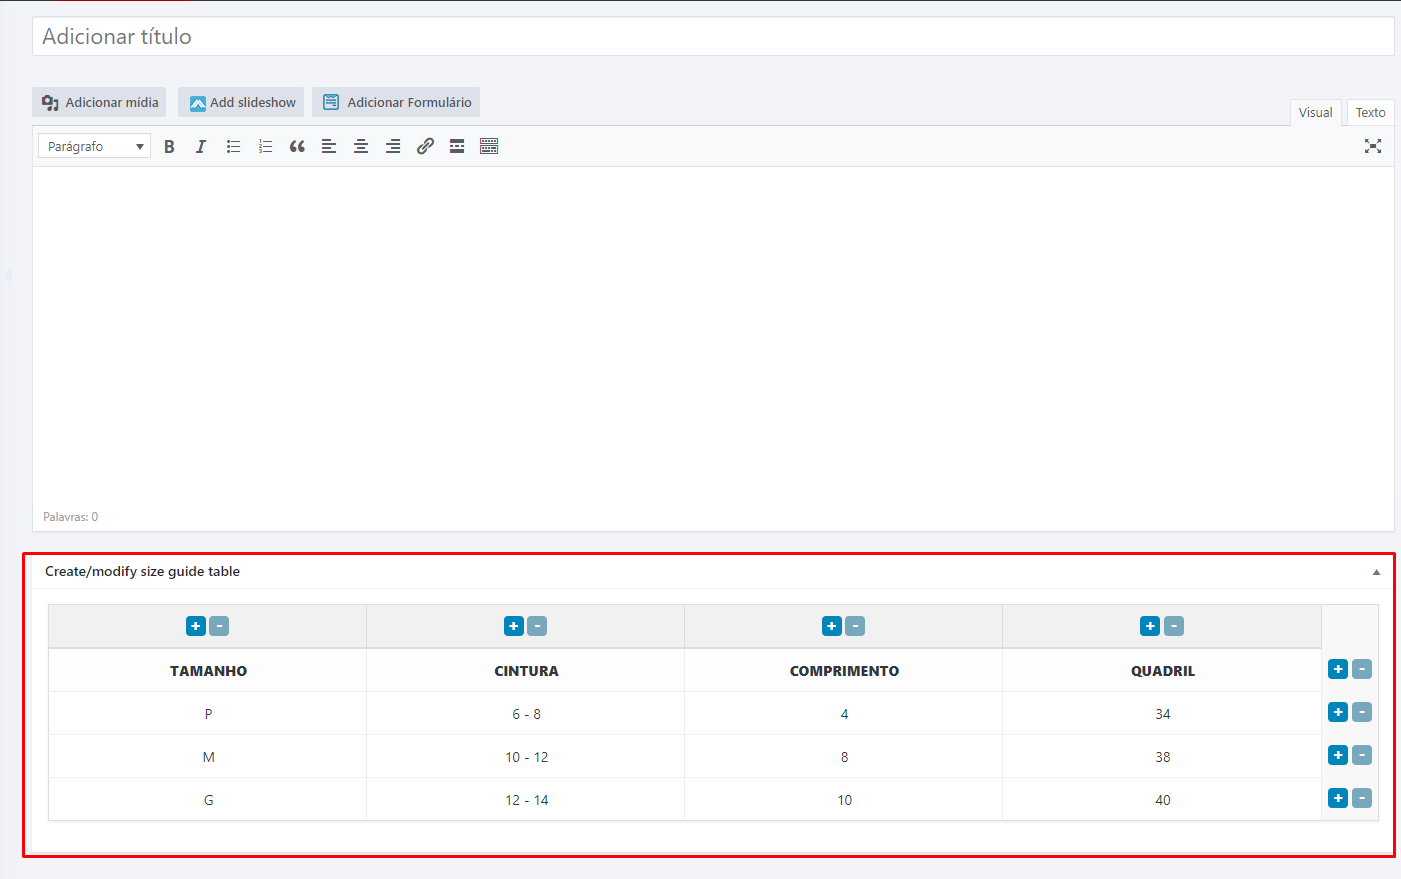Enable distraction-free fullscreen mode
The height and width of the screenshot is (879, 1401).
[1373, 146]
